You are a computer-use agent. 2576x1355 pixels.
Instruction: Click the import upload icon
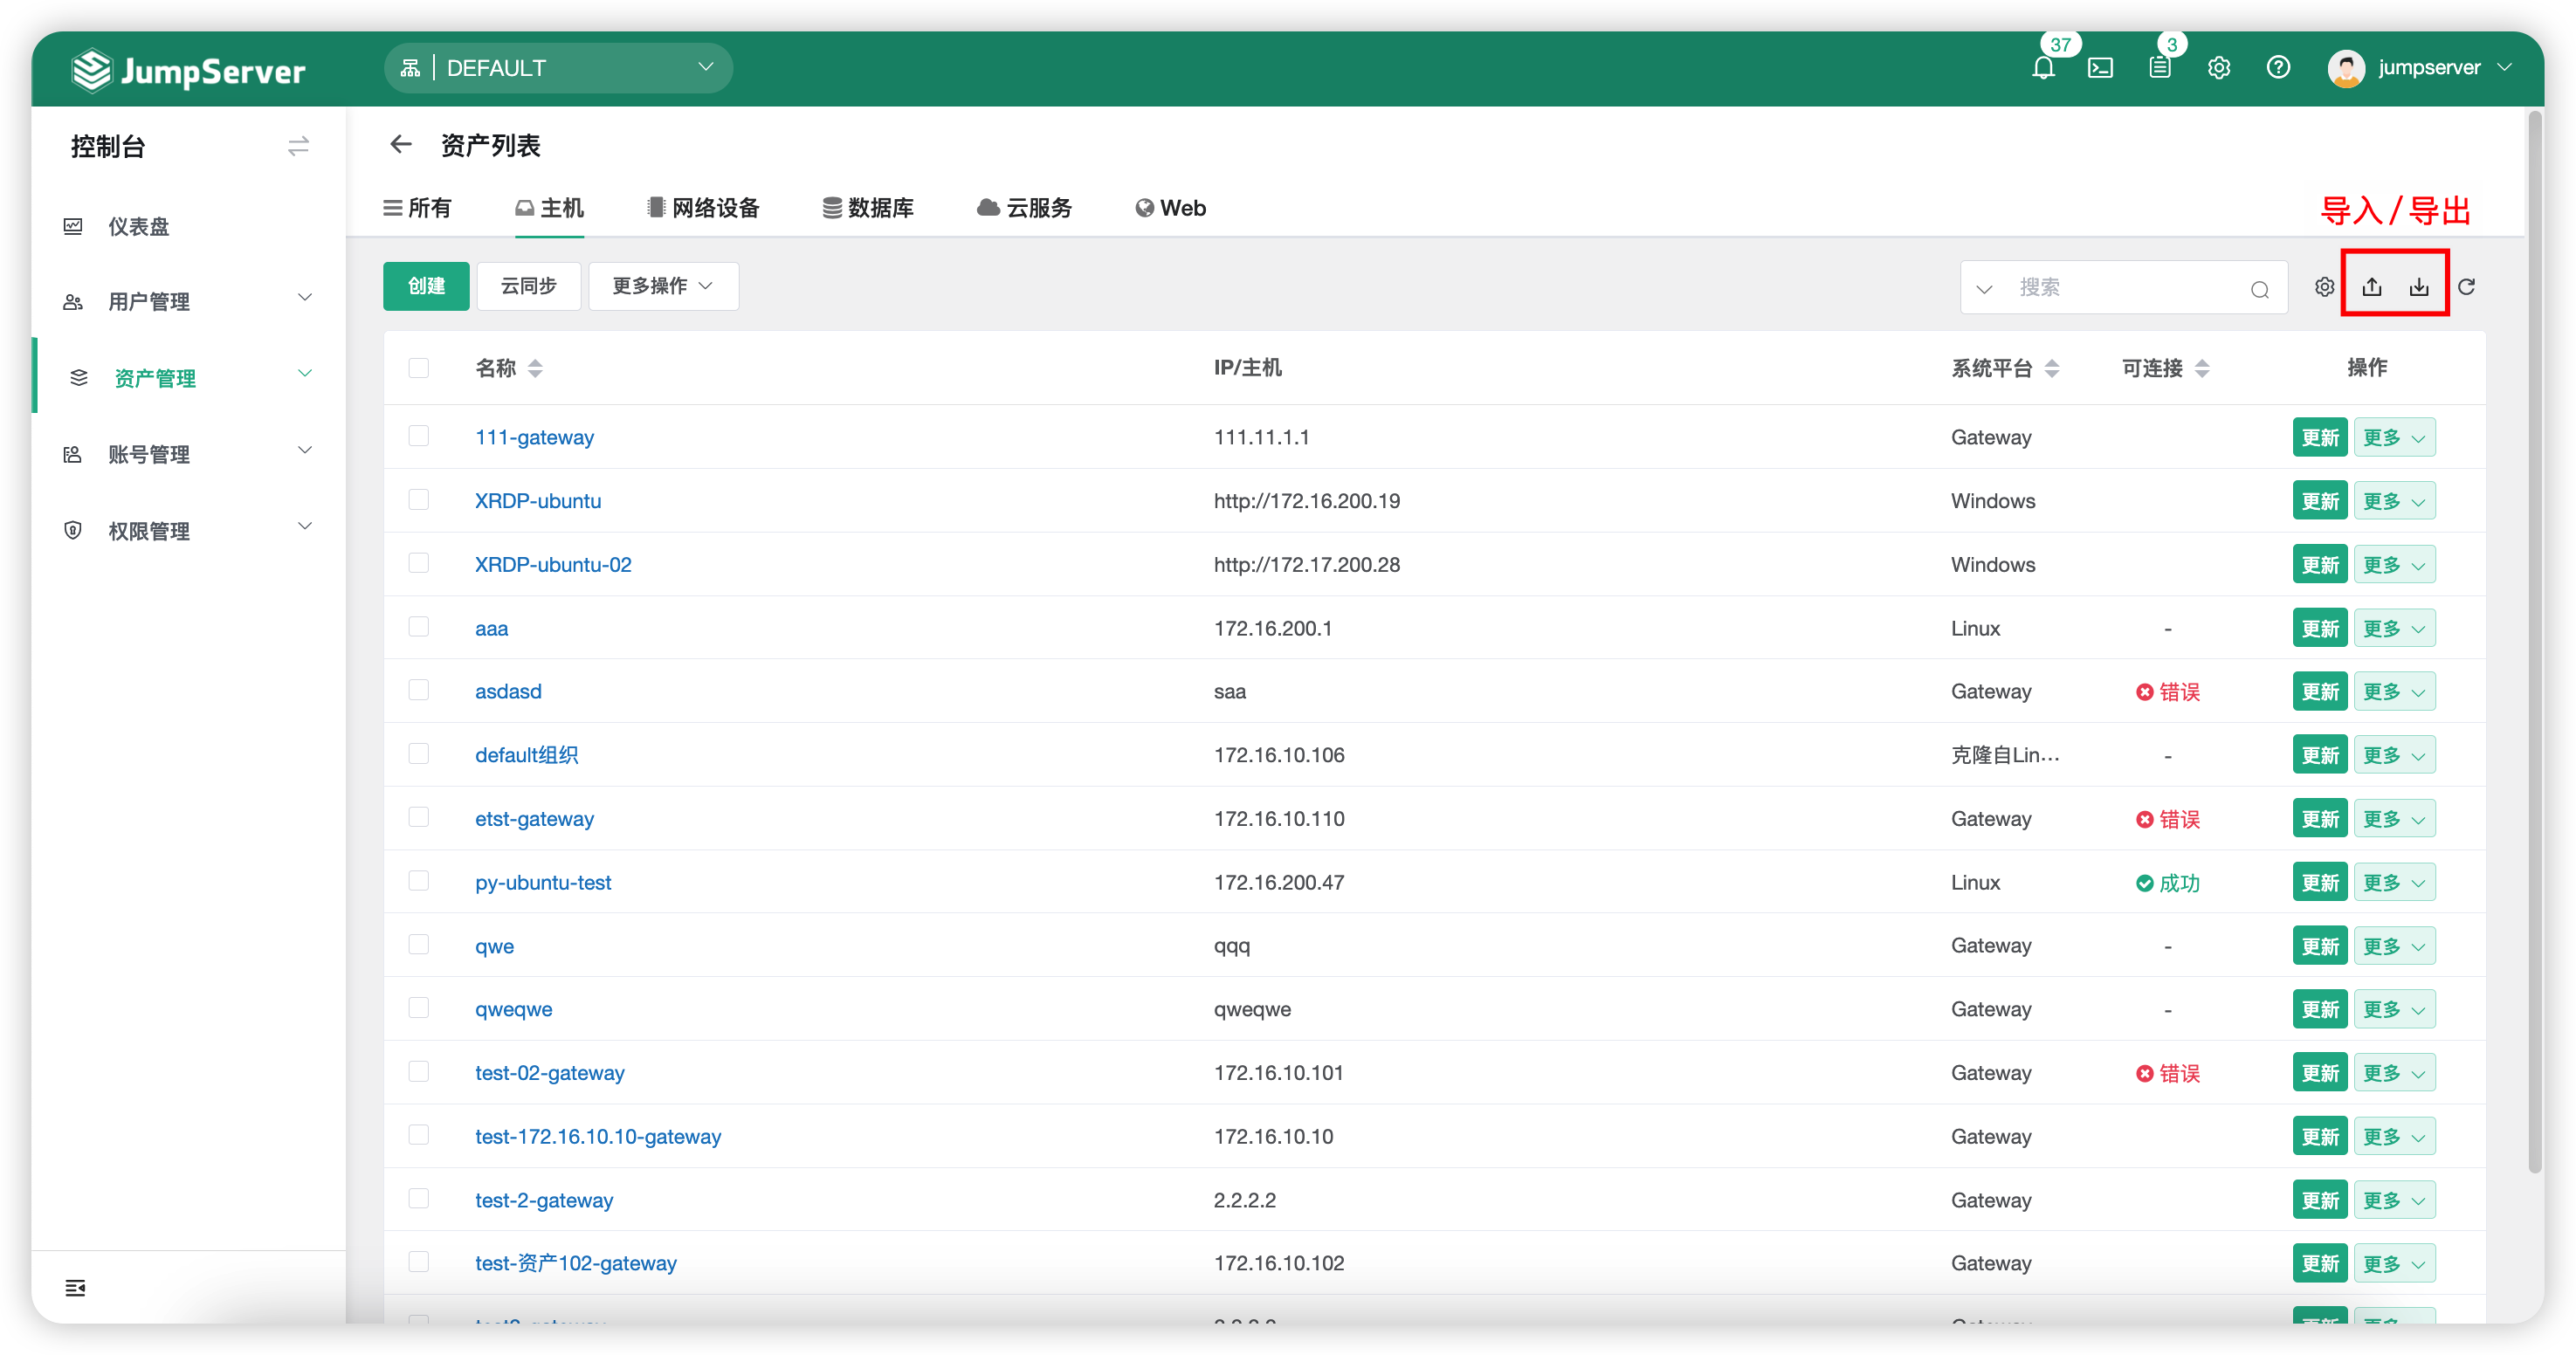[2372, 287]
